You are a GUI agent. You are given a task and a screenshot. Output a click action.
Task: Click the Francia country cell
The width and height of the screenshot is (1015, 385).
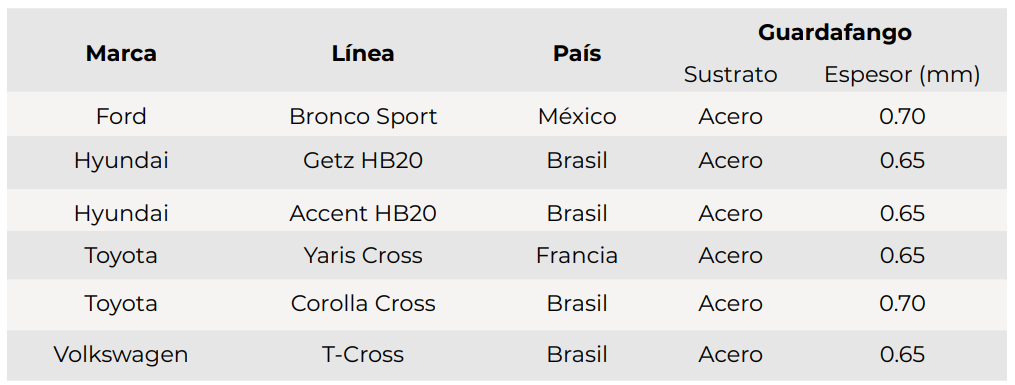click(577, 256)
